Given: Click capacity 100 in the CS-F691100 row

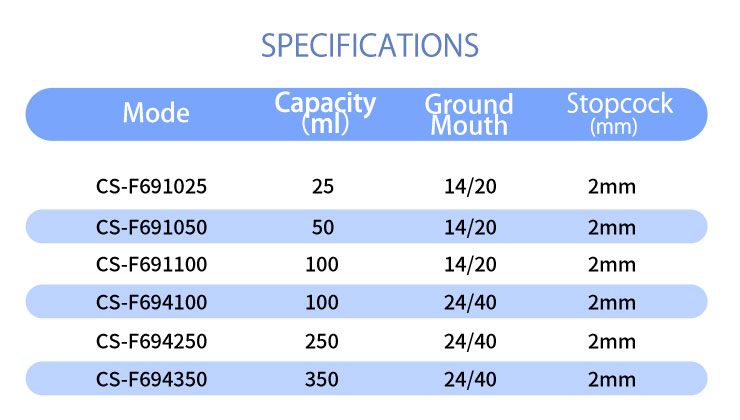Looking at the screenshot, I should [x=322, y=265].
